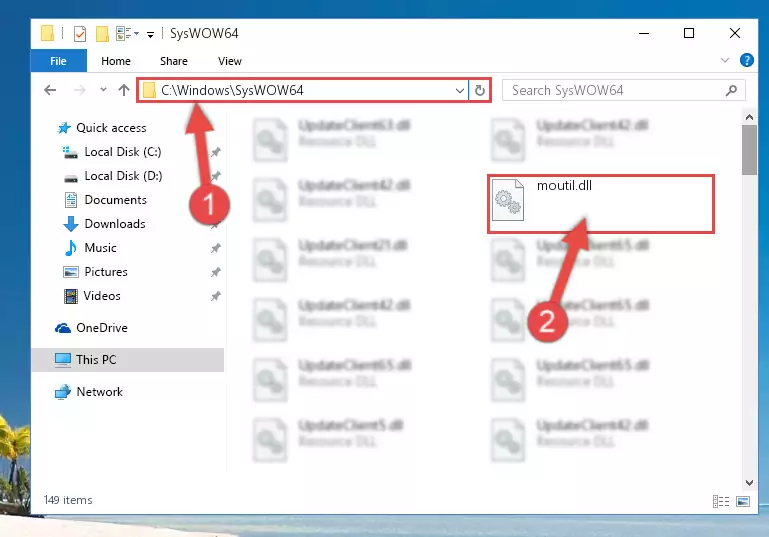769x537 pixels.
Task: Click the Quick access star icon
Action: tap(64, 128)
